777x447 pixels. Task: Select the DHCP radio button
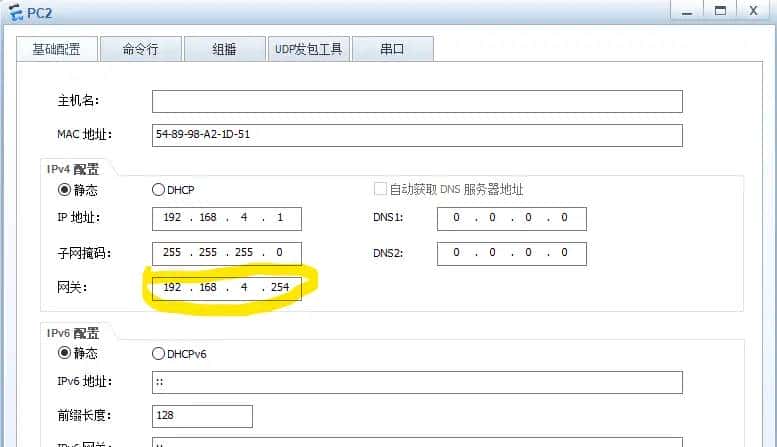coord(158,190)
